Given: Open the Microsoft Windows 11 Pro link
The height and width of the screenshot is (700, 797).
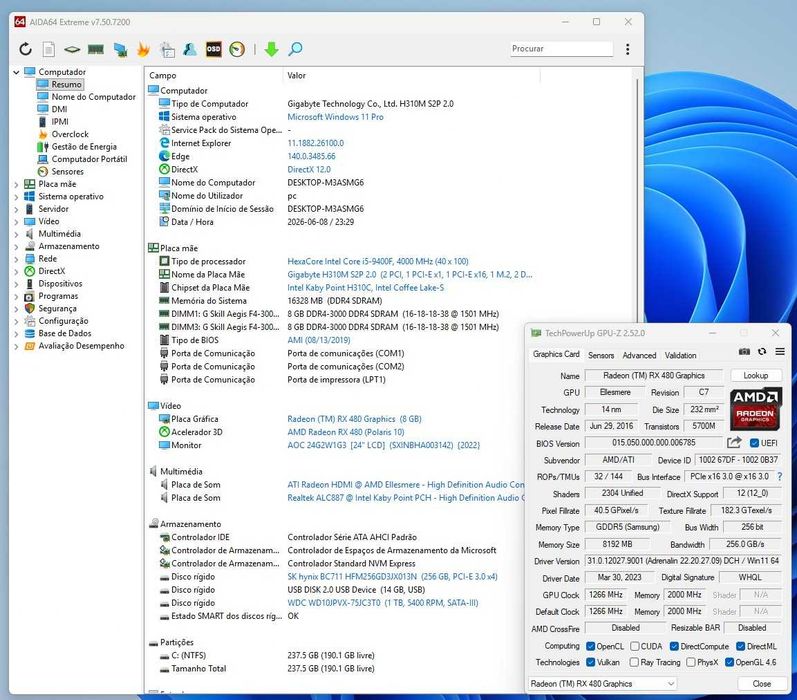Looking at the screenshot, I should click(x=335, y=117).
